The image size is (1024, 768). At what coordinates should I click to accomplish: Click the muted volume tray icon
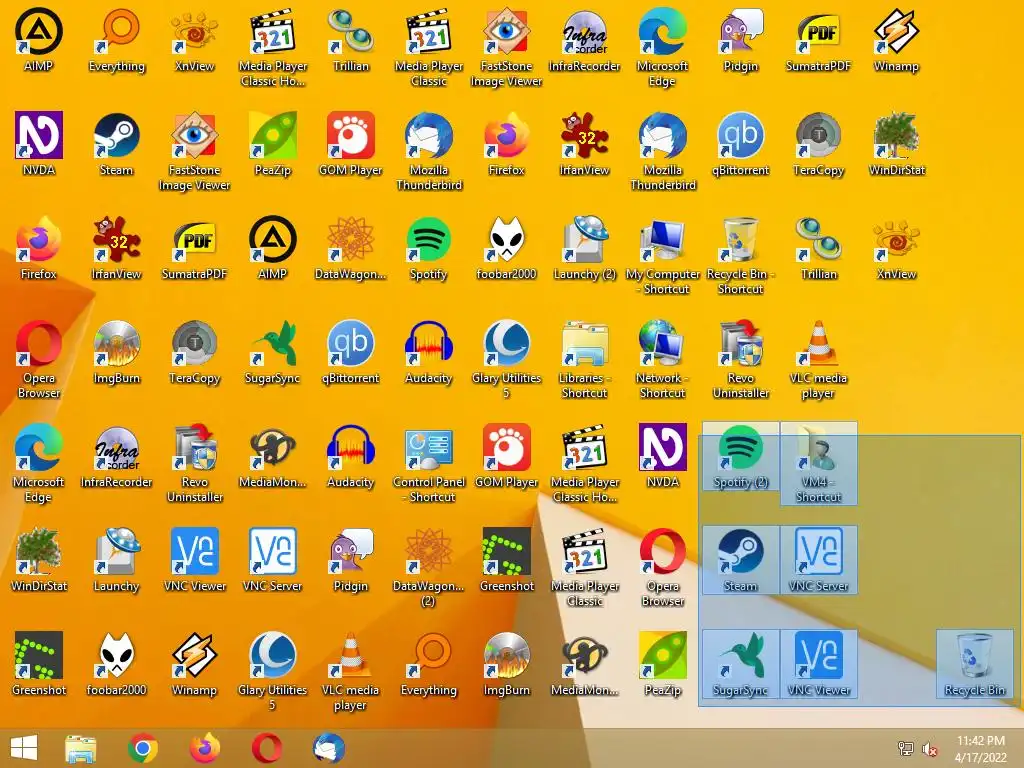pos(929,749)
